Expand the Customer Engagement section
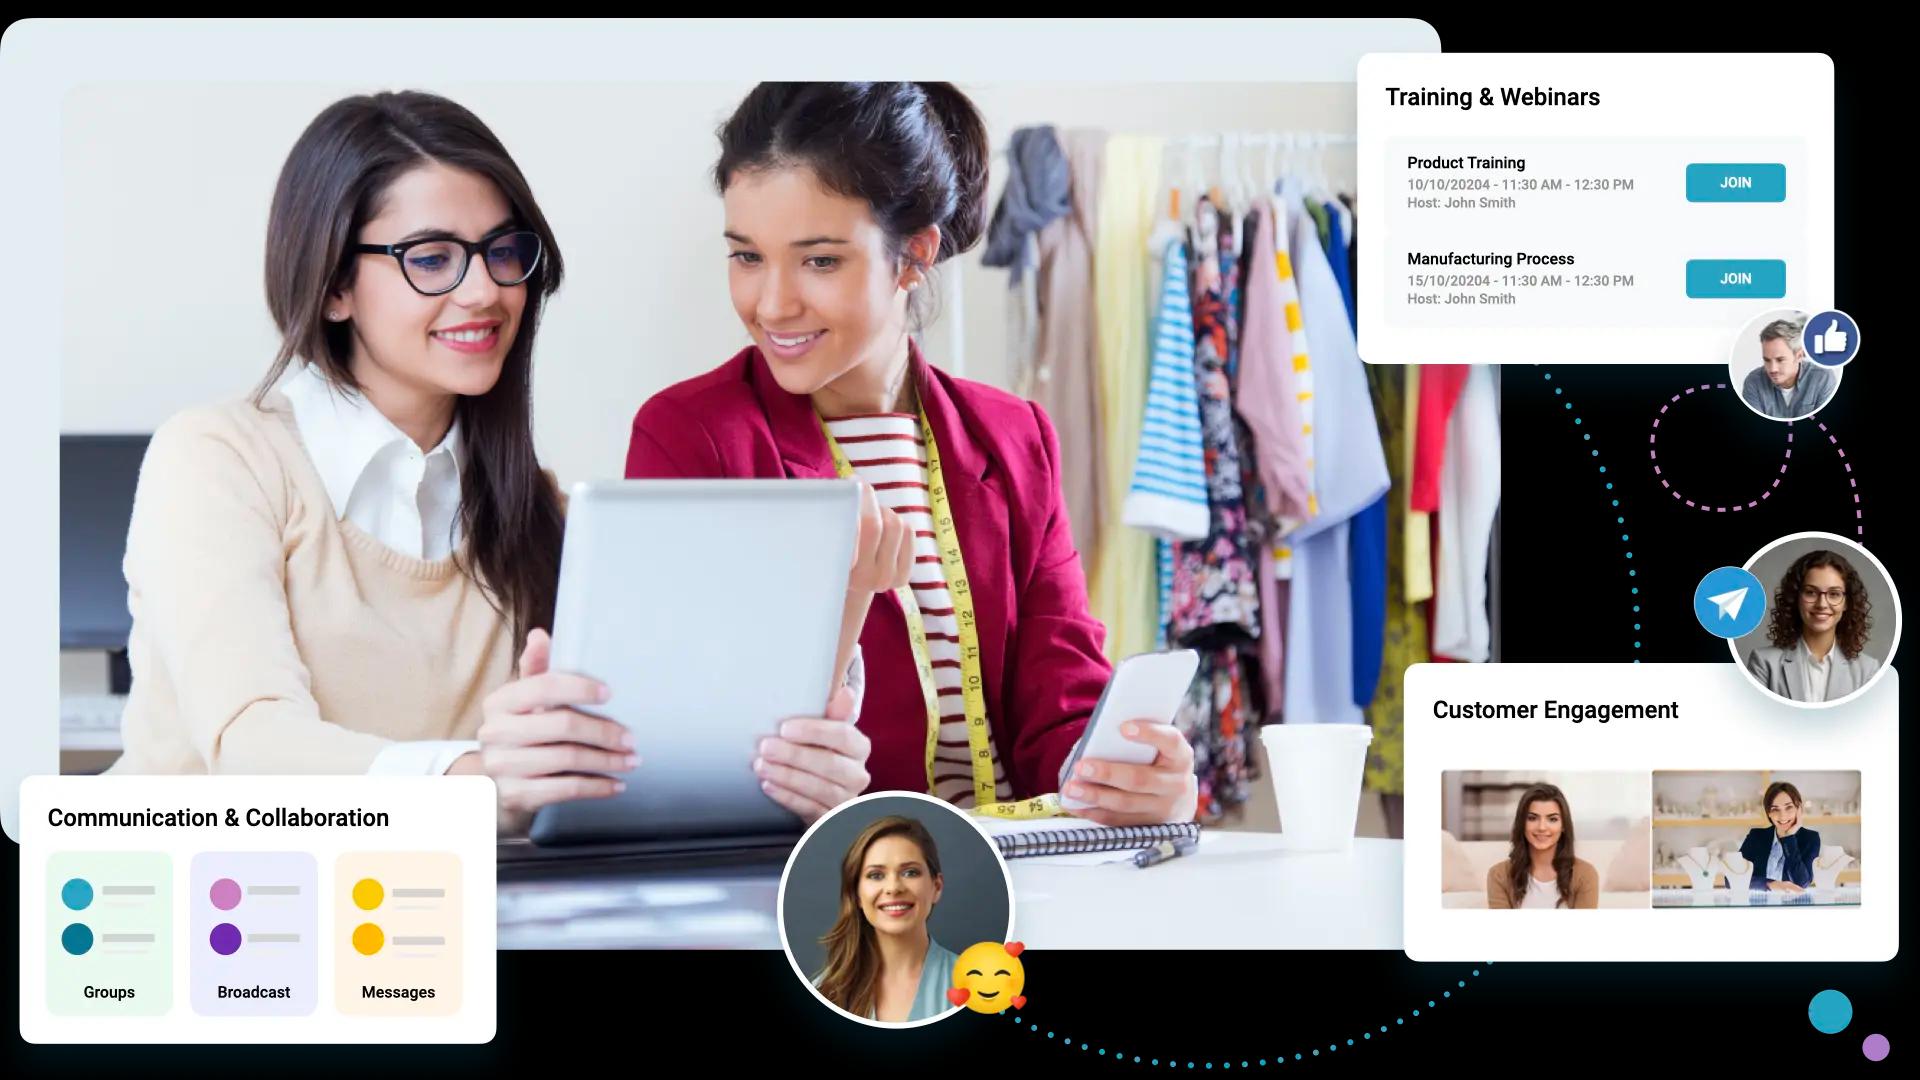The height and width of the screenshot is (1080, 1920). (x=1556, y=709)
